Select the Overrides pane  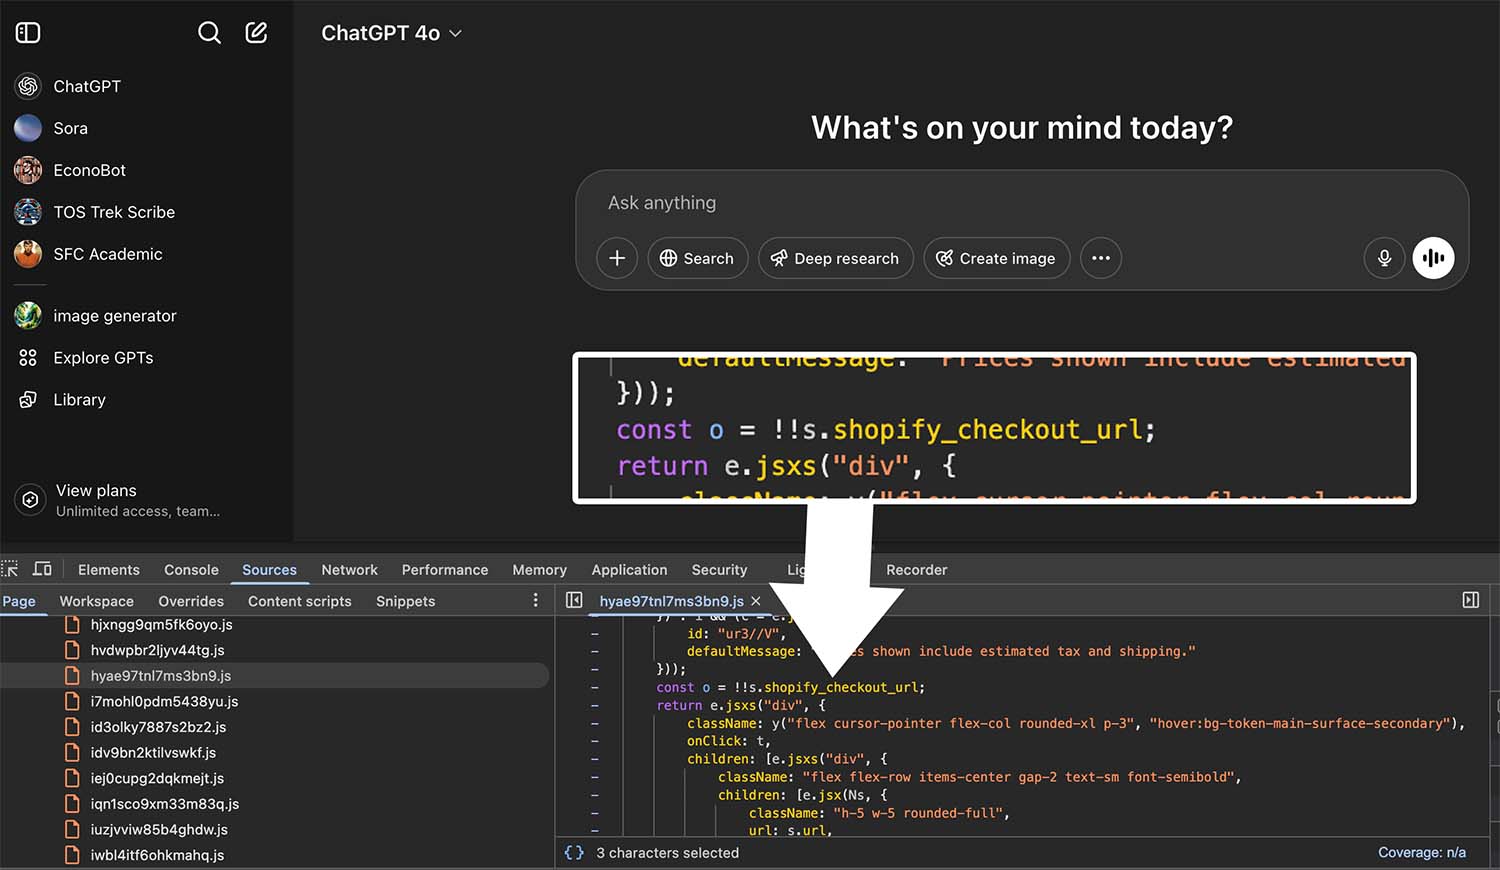click(191, 601)
